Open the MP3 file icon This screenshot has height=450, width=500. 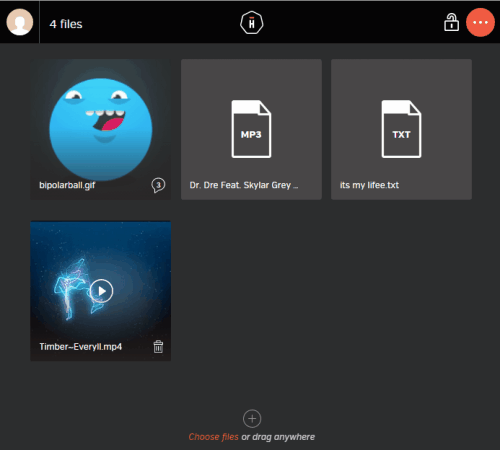coord(251,129)
